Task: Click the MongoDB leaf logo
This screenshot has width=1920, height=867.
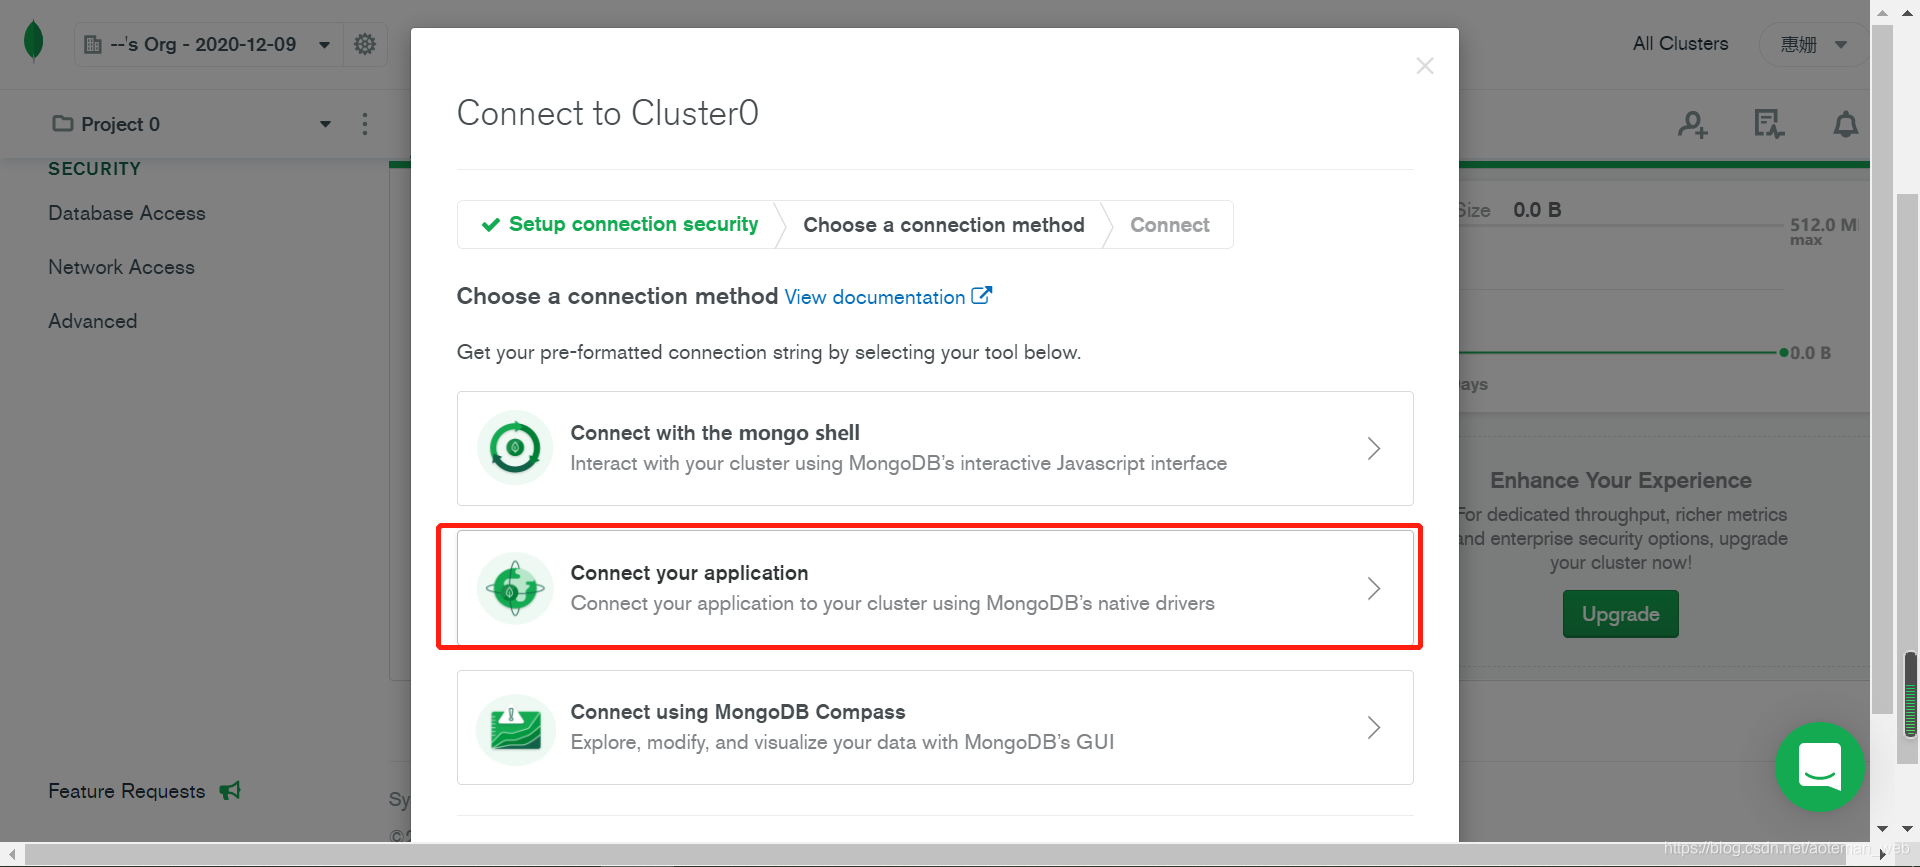Action: 33,42
